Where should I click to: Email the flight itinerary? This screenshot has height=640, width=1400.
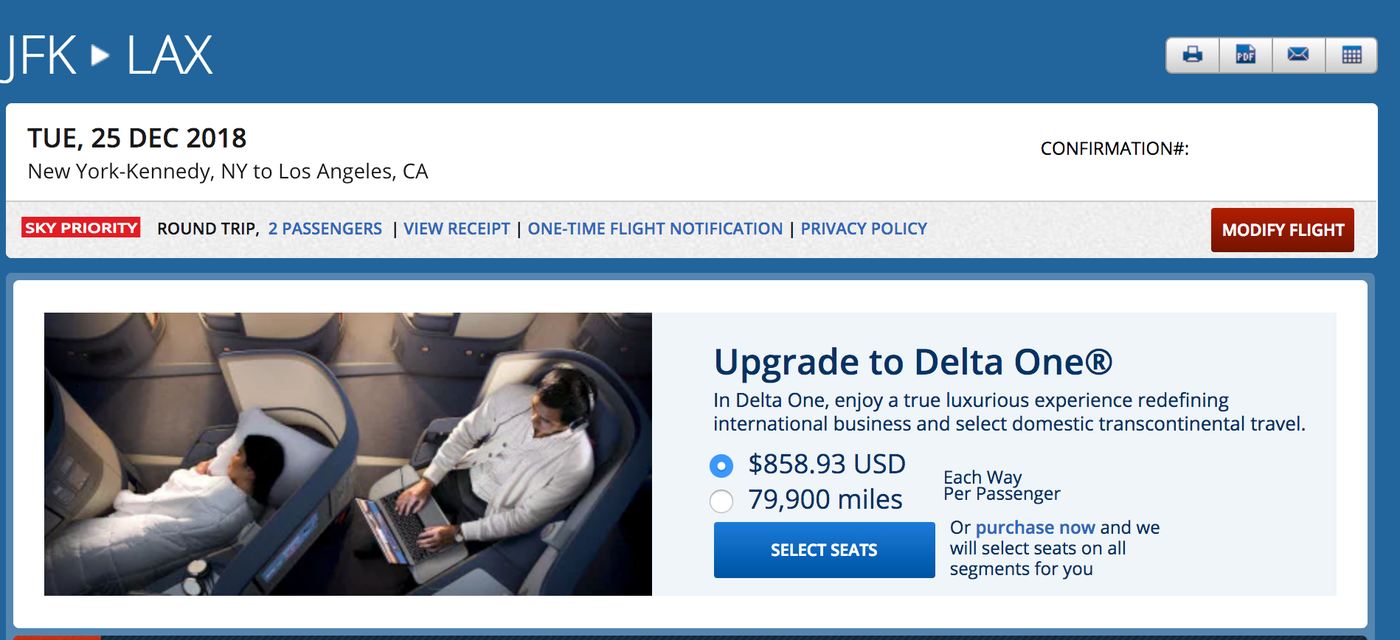pos(1298,55)
